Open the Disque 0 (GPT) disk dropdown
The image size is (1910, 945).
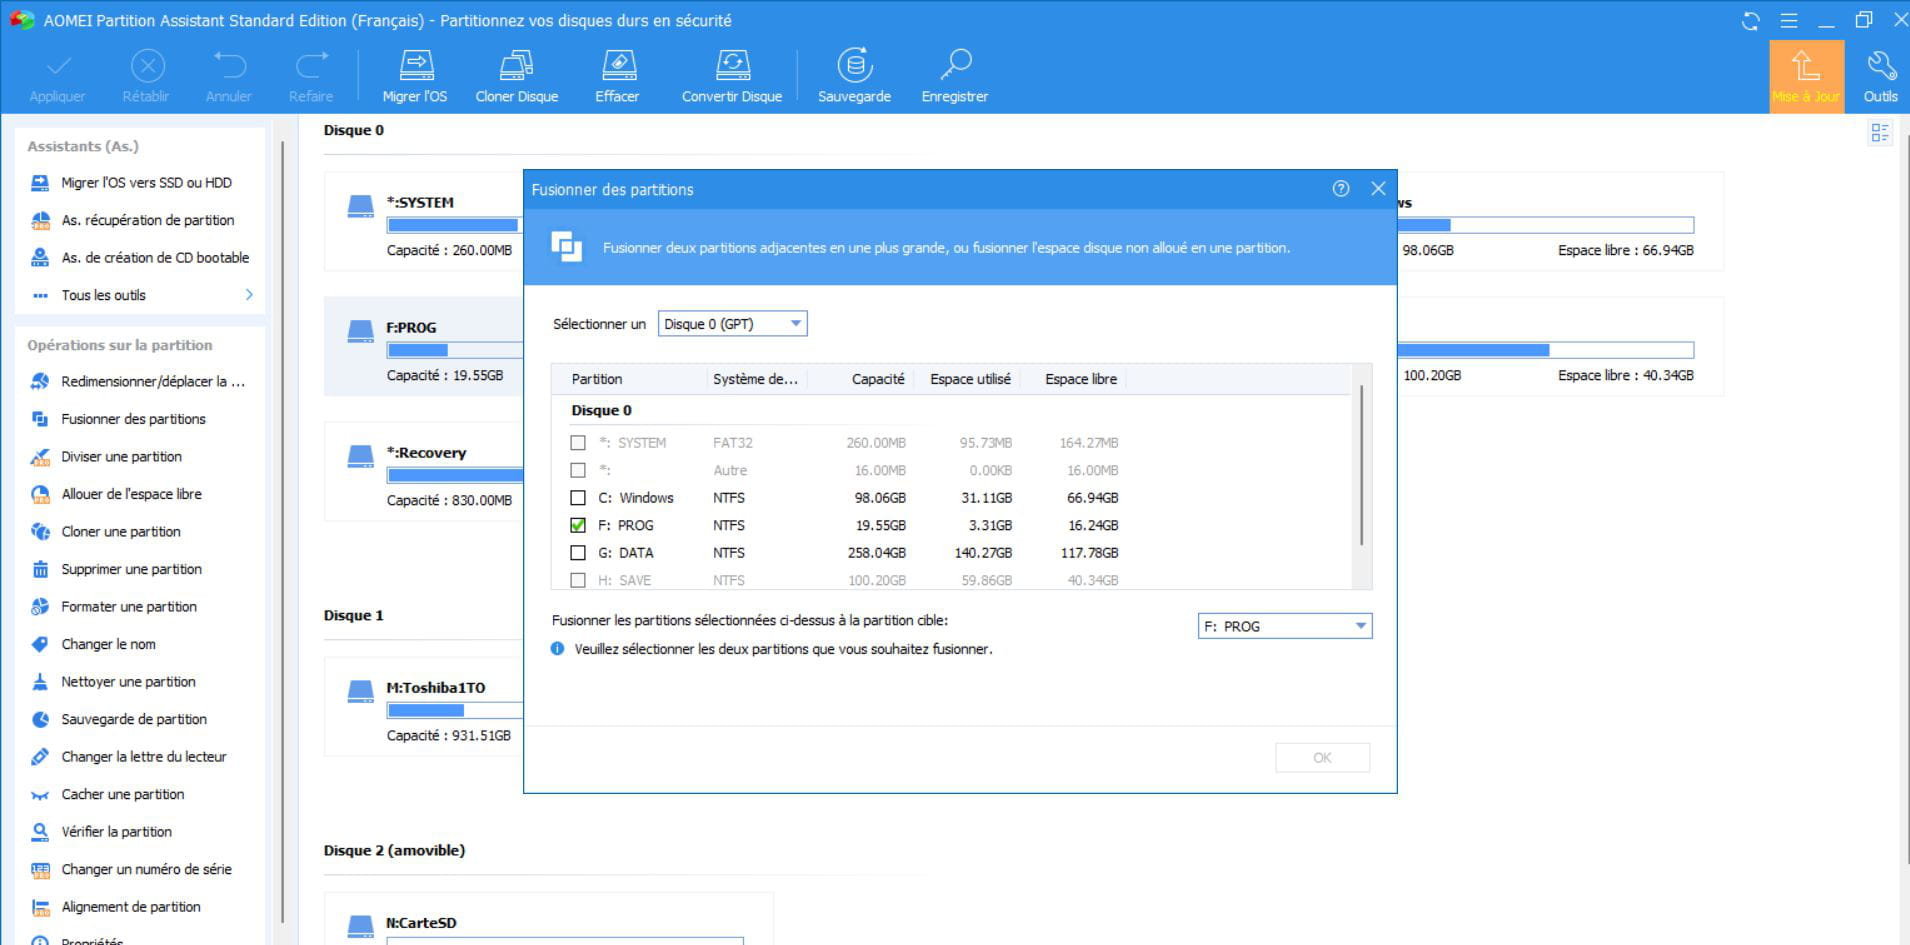(x=733, y=324)
